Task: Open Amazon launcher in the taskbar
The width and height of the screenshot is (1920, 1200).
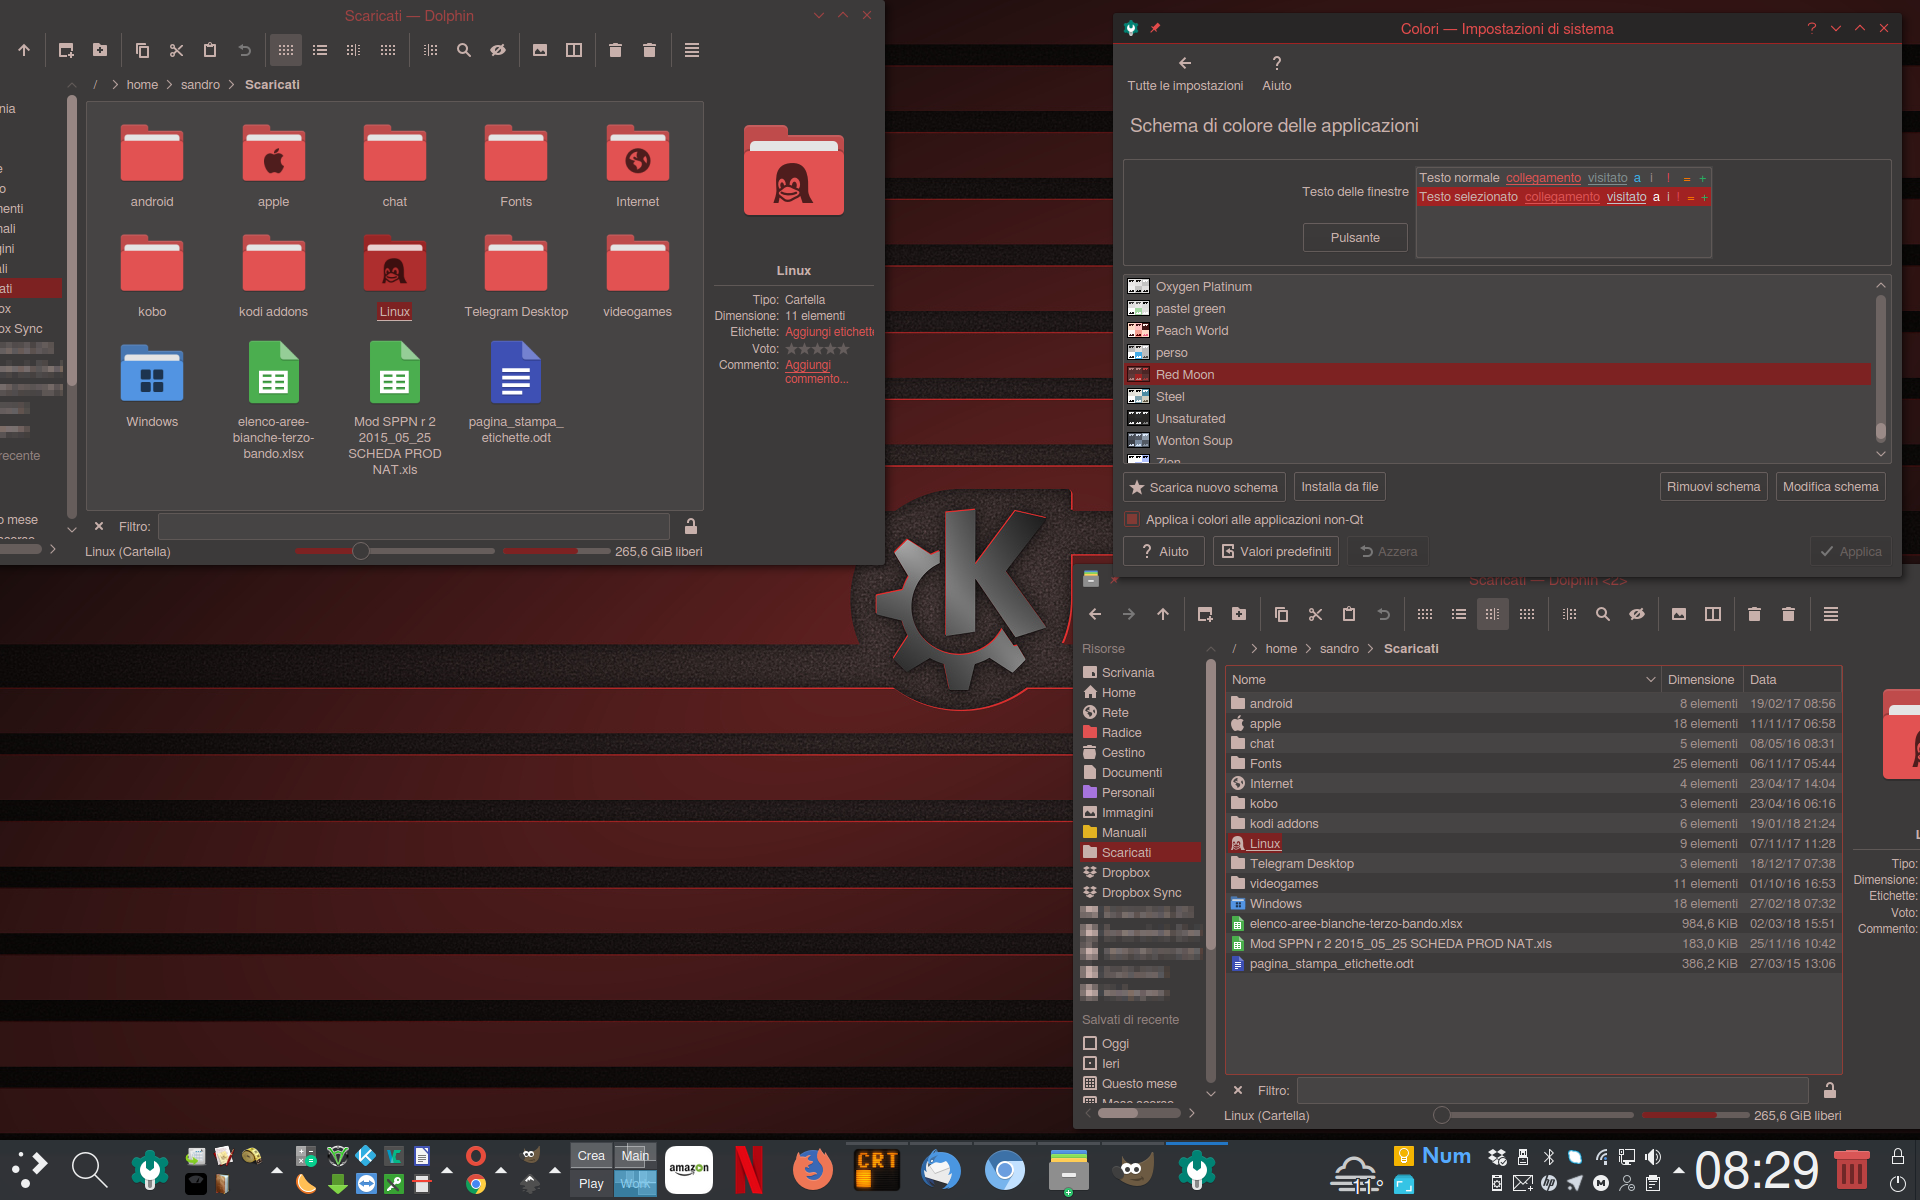Action: point(689,1169)
